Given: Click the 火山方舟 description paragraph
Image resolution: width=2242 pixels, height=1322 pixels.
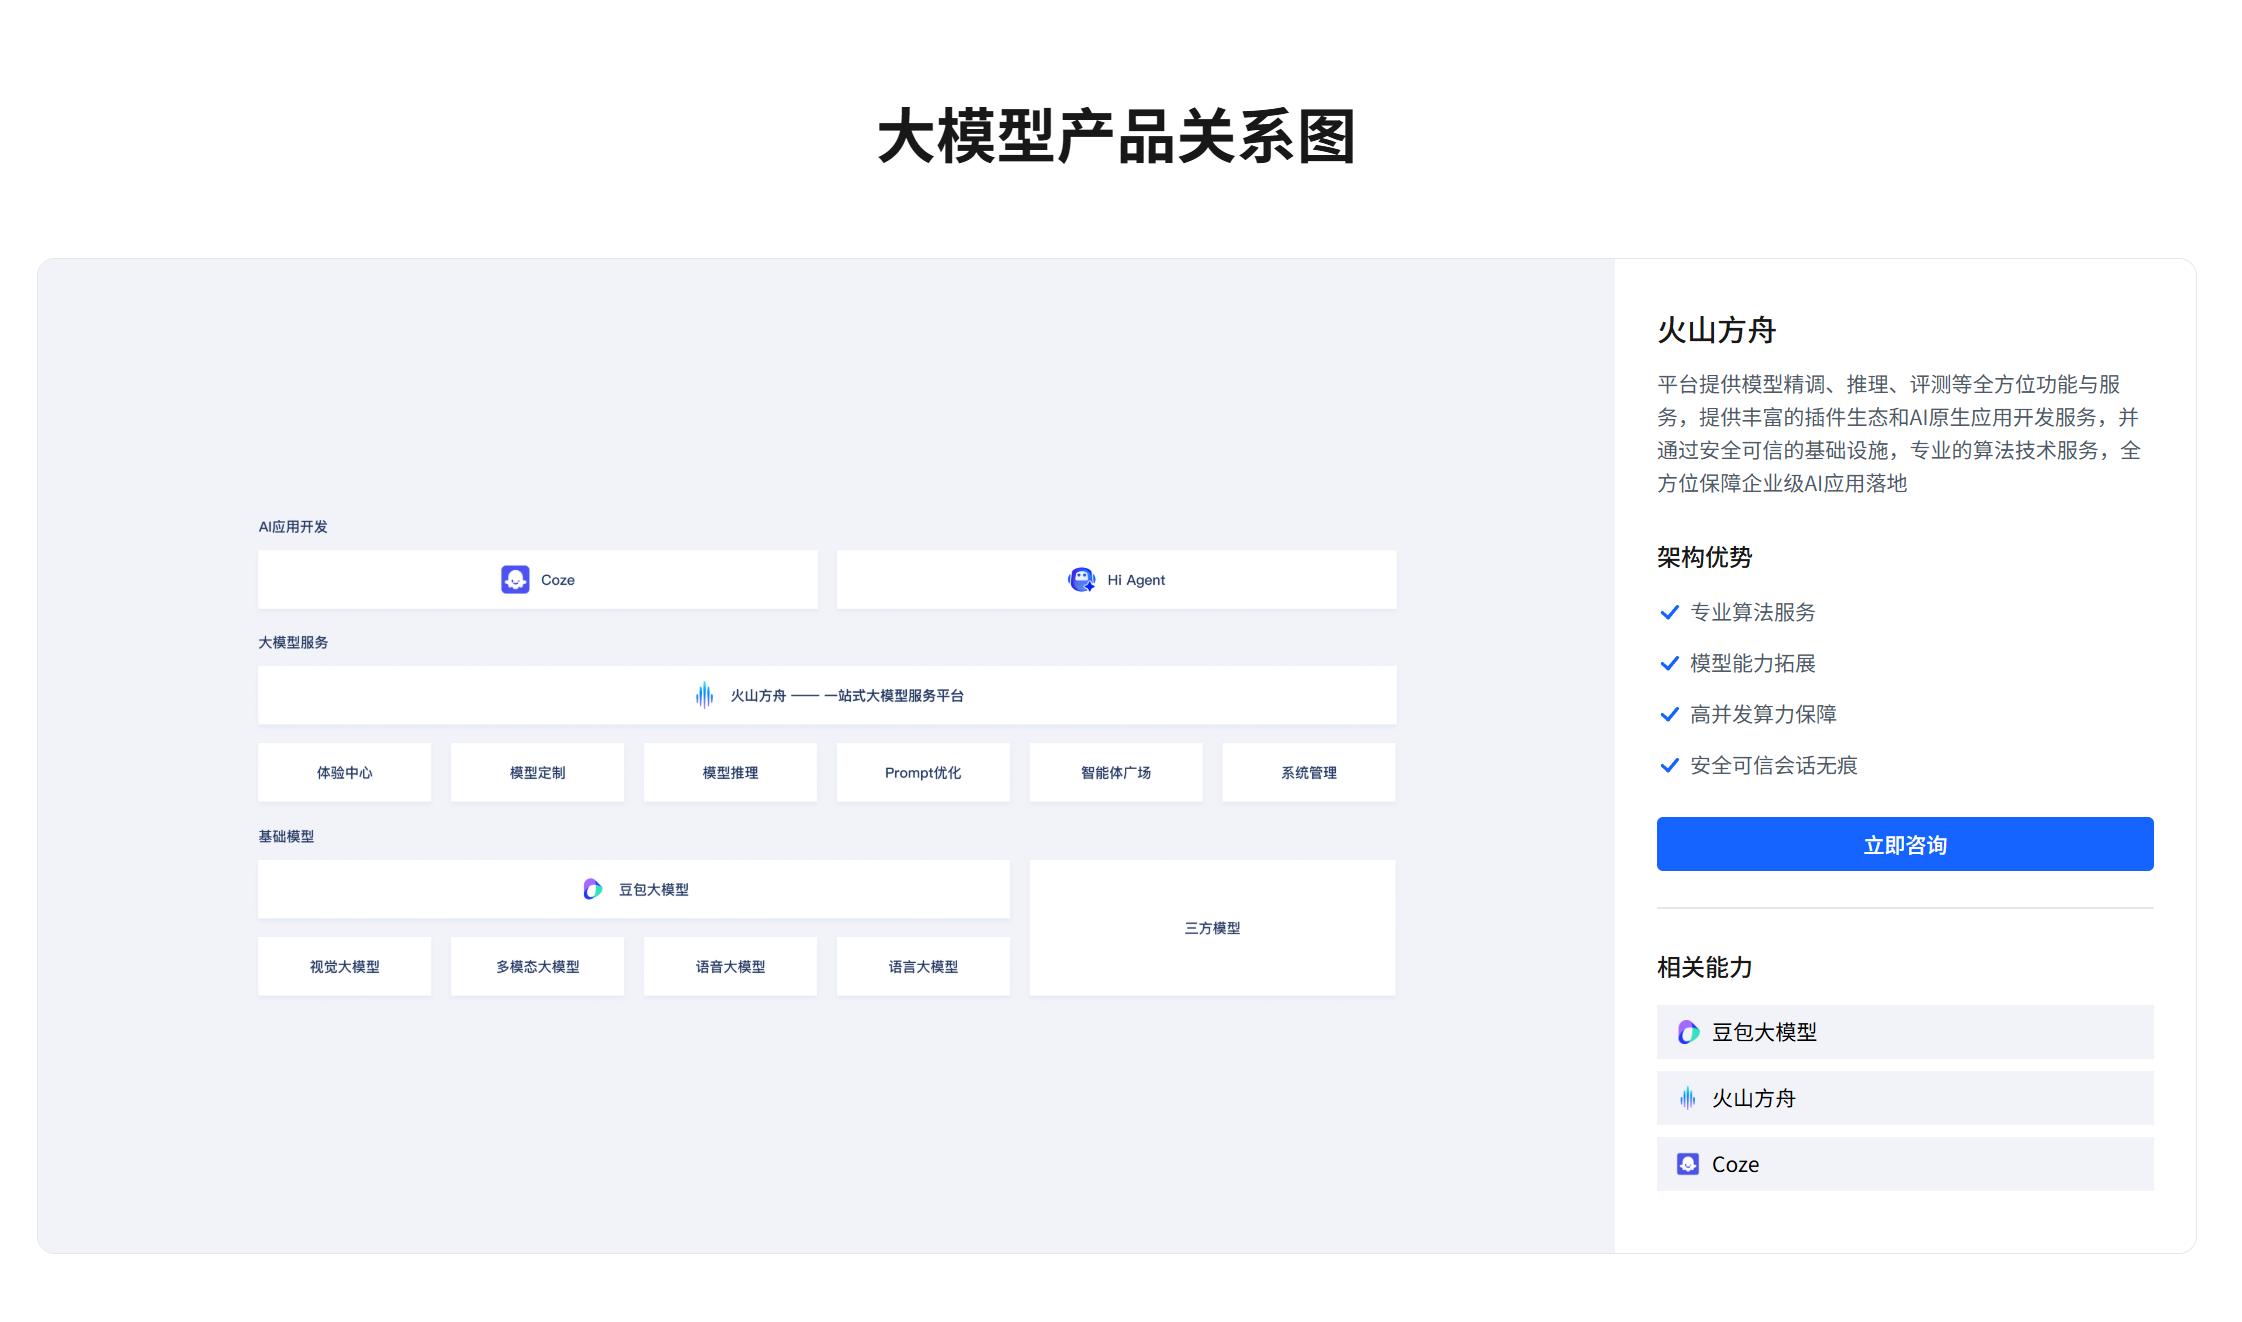Looking at the screenshot, I should (1899, 434).
